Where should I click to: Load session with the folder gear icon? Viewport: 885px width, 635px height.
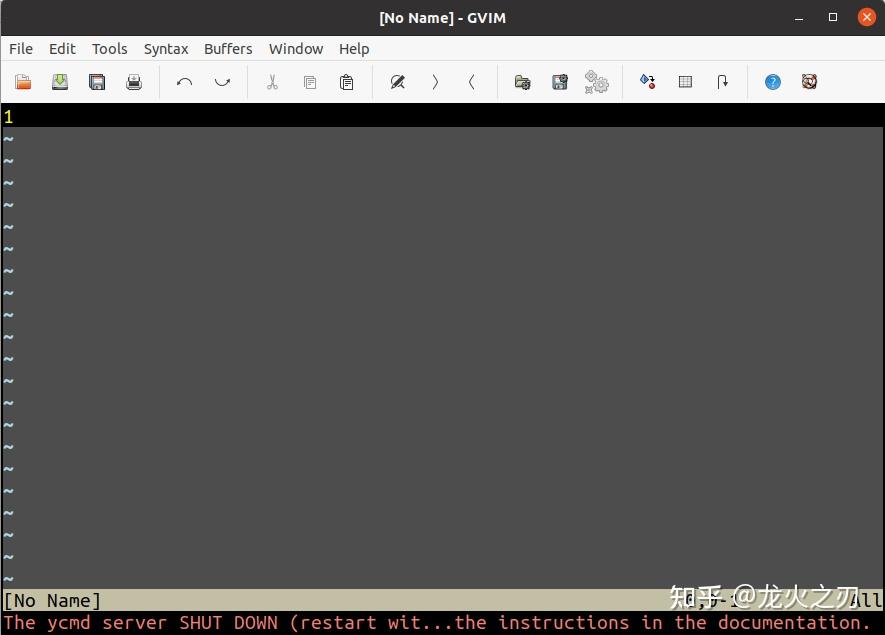[523, 82]
